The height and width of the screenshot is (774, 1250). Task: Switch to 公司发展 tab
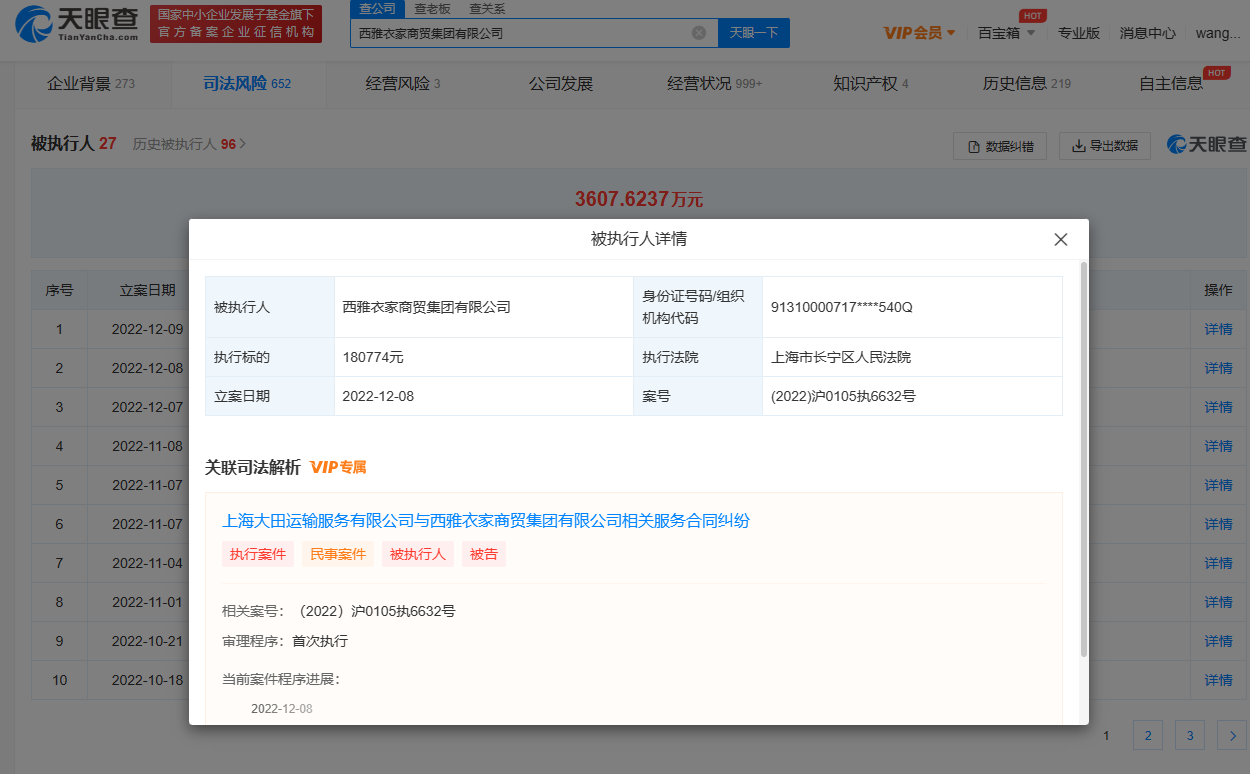click(561, 84)
